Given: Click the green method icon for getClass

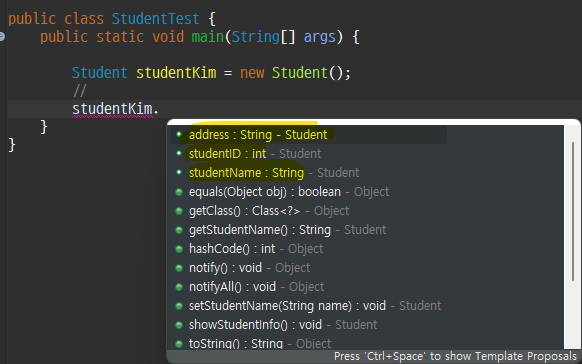Looking at the screenshot, I should pyautogui.click(x=179, y=211).
